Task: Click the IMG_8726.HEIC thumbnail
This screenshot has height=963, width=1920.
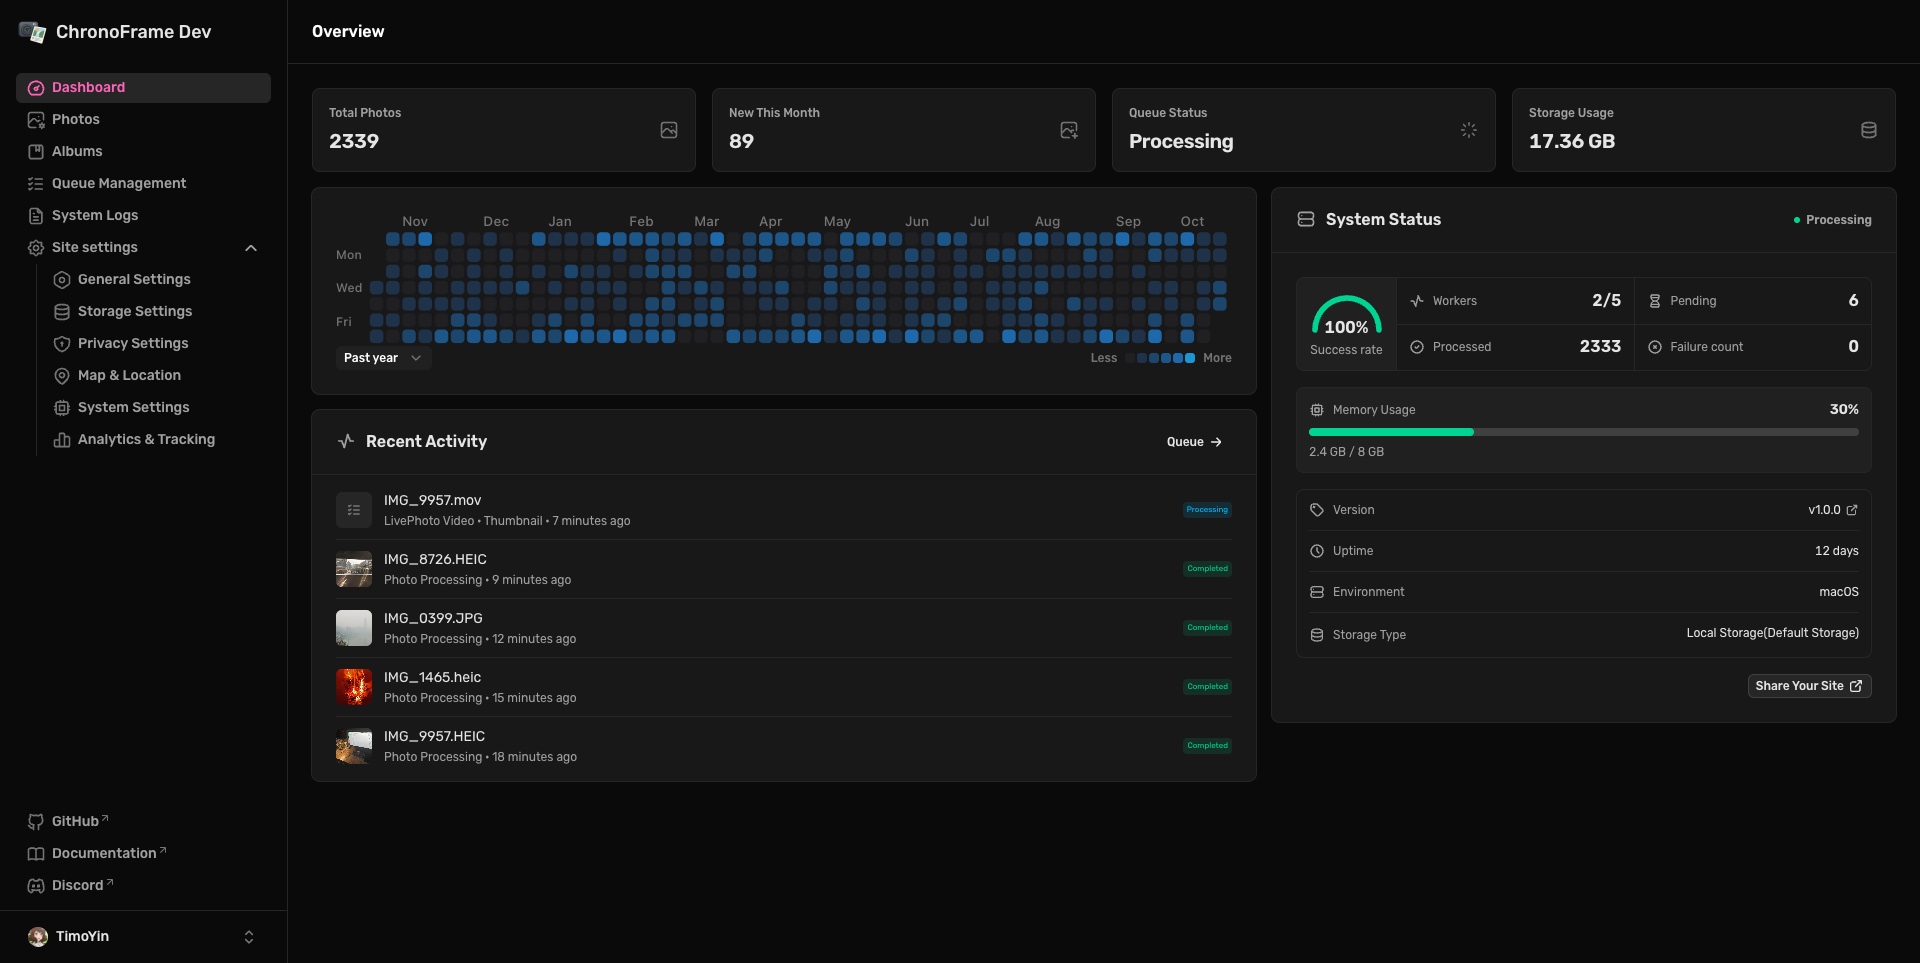Action: coord(354,569)
